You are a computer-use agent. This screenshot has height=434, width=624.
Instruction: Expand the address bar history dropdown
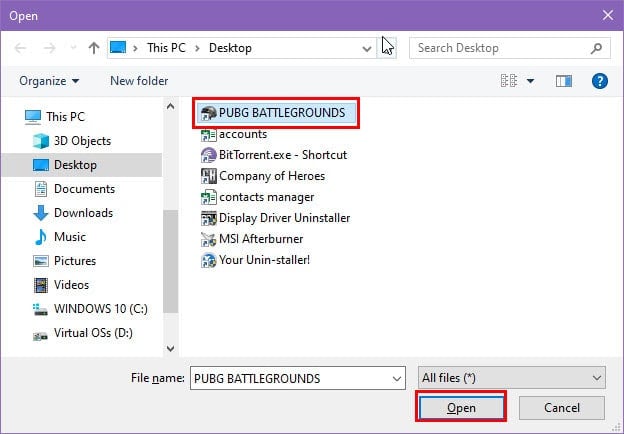pos(367,49)
